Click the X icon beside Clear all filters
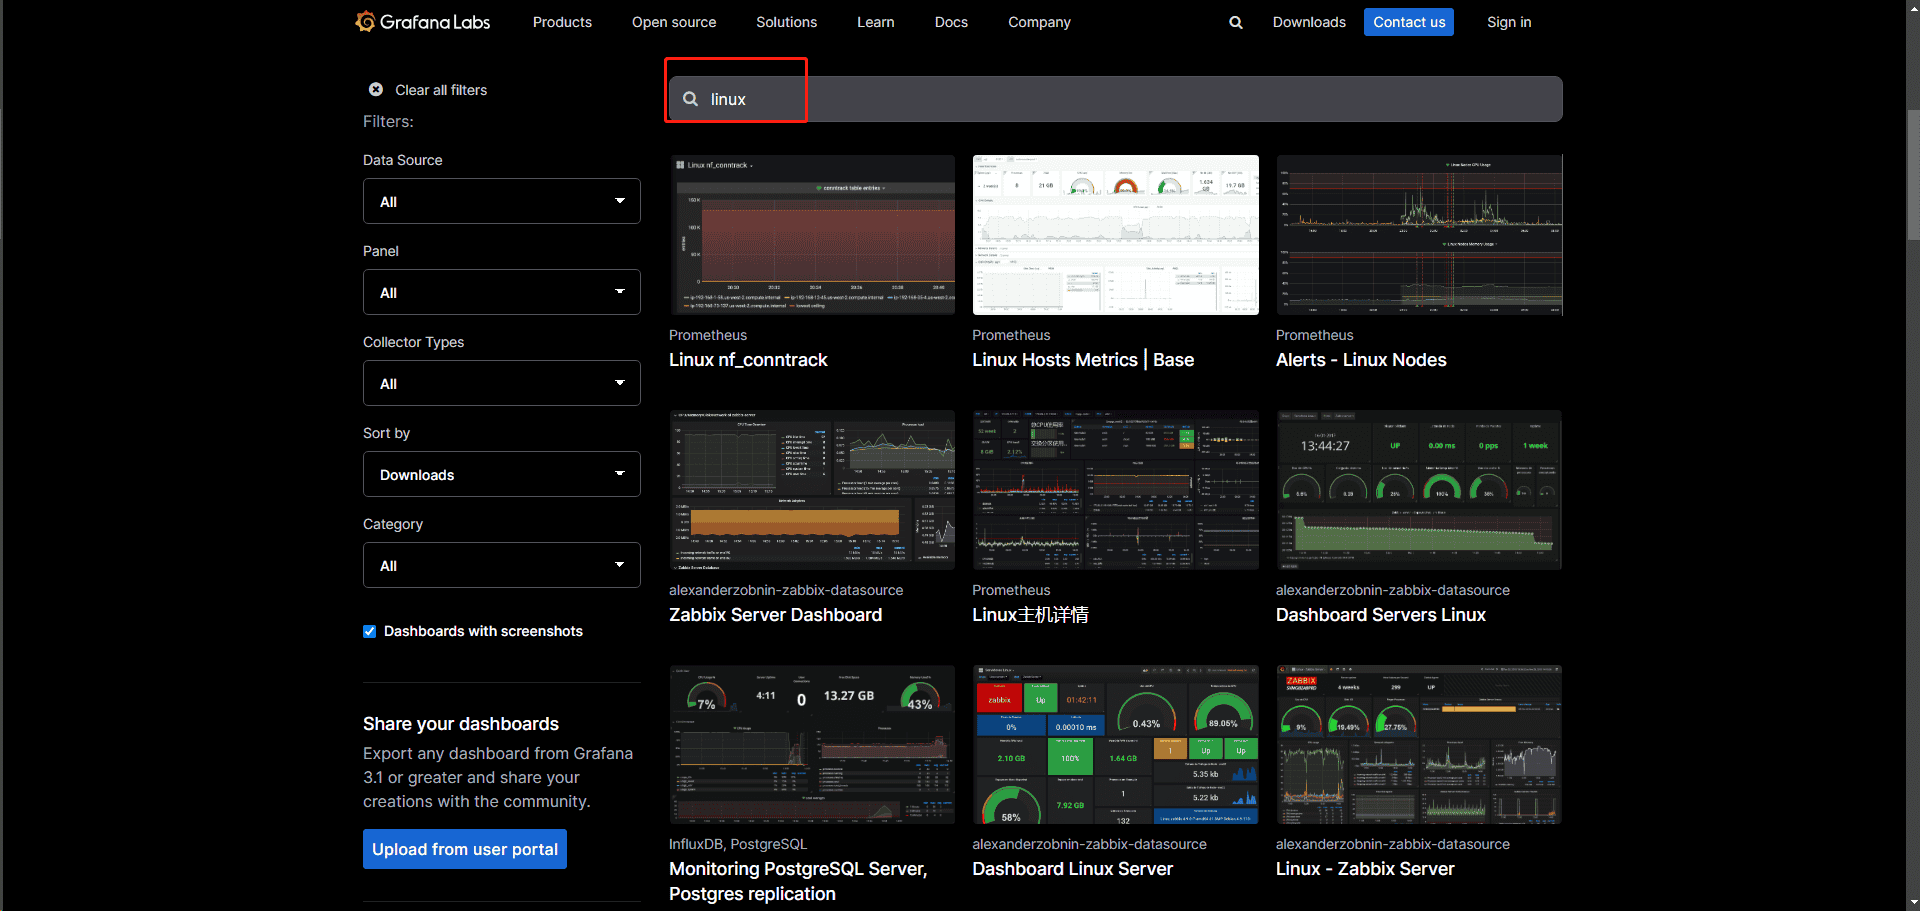The width and height of the screenshot is (1920, 911). [375, 89]
